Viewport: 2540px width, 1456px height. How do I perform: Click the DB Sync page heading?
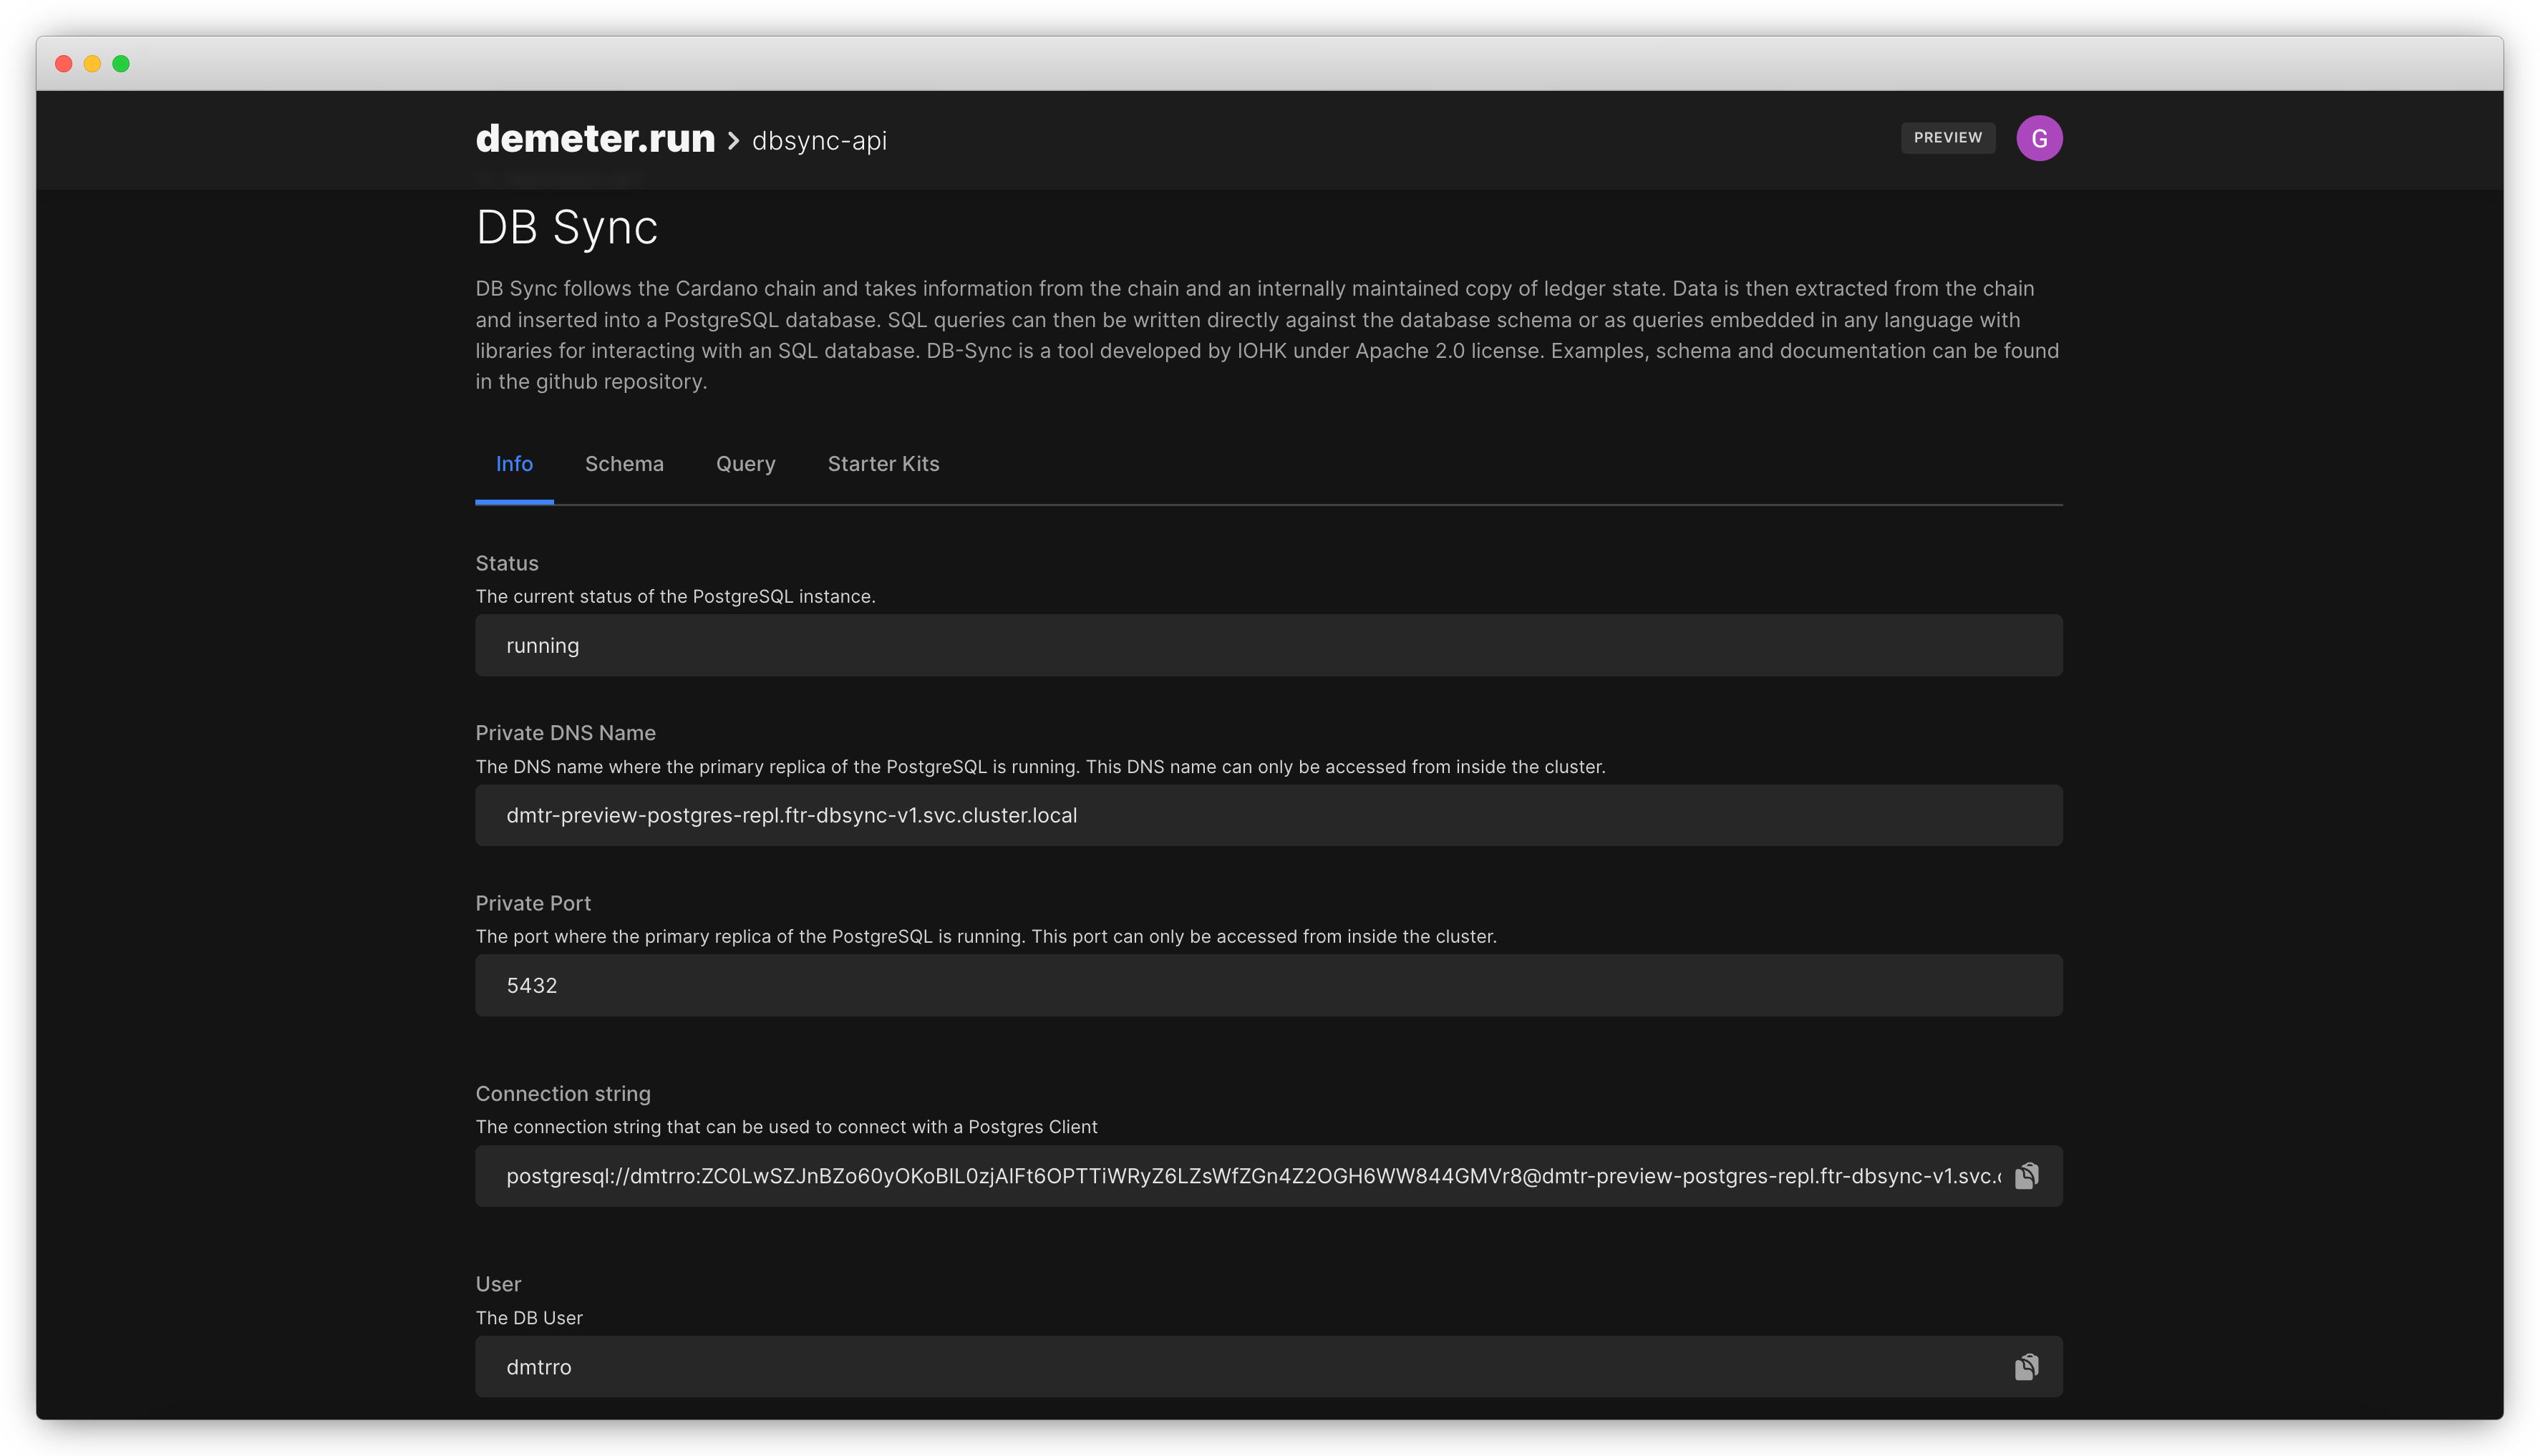[x=566, y=228]
